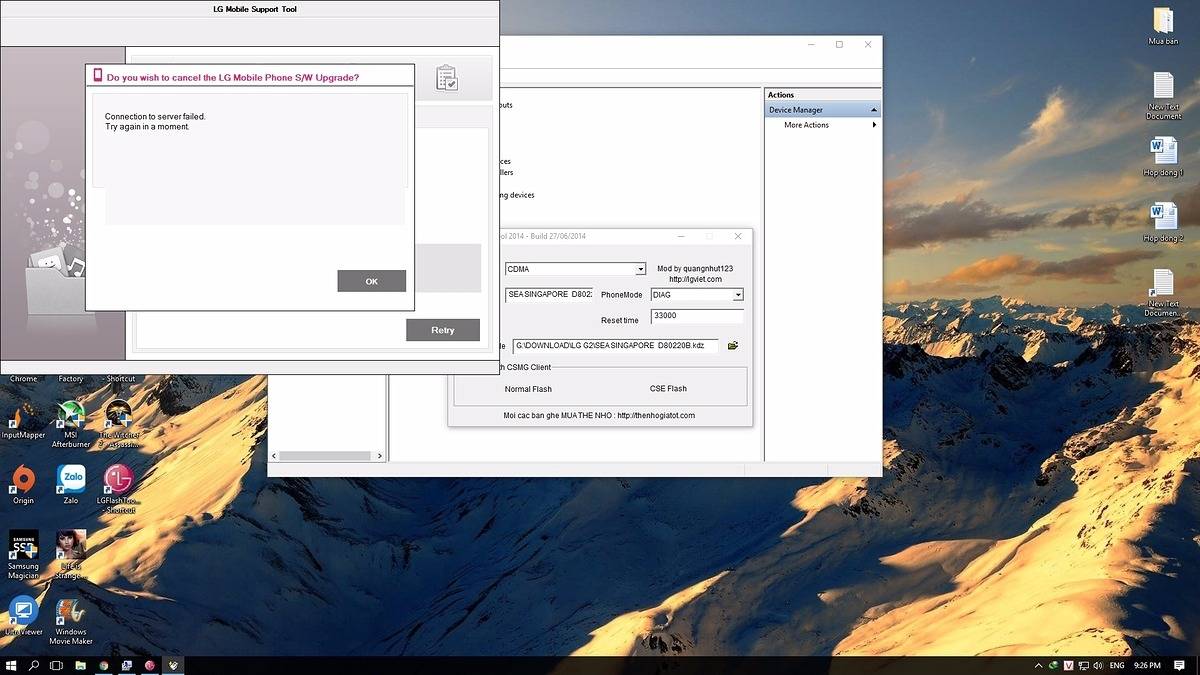Open File Explorer from the taskbar

pos(80,665)
